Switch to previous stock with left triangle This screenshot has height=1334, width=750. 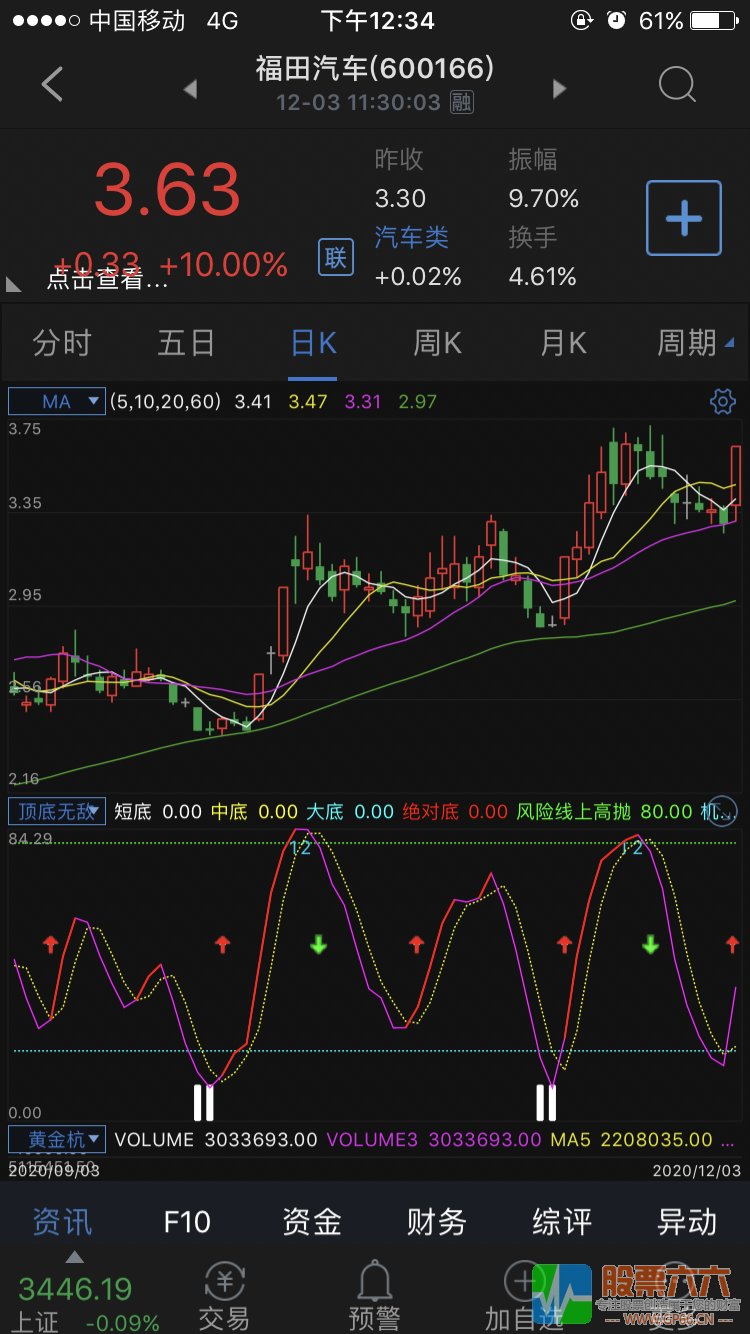coord(190,89)
